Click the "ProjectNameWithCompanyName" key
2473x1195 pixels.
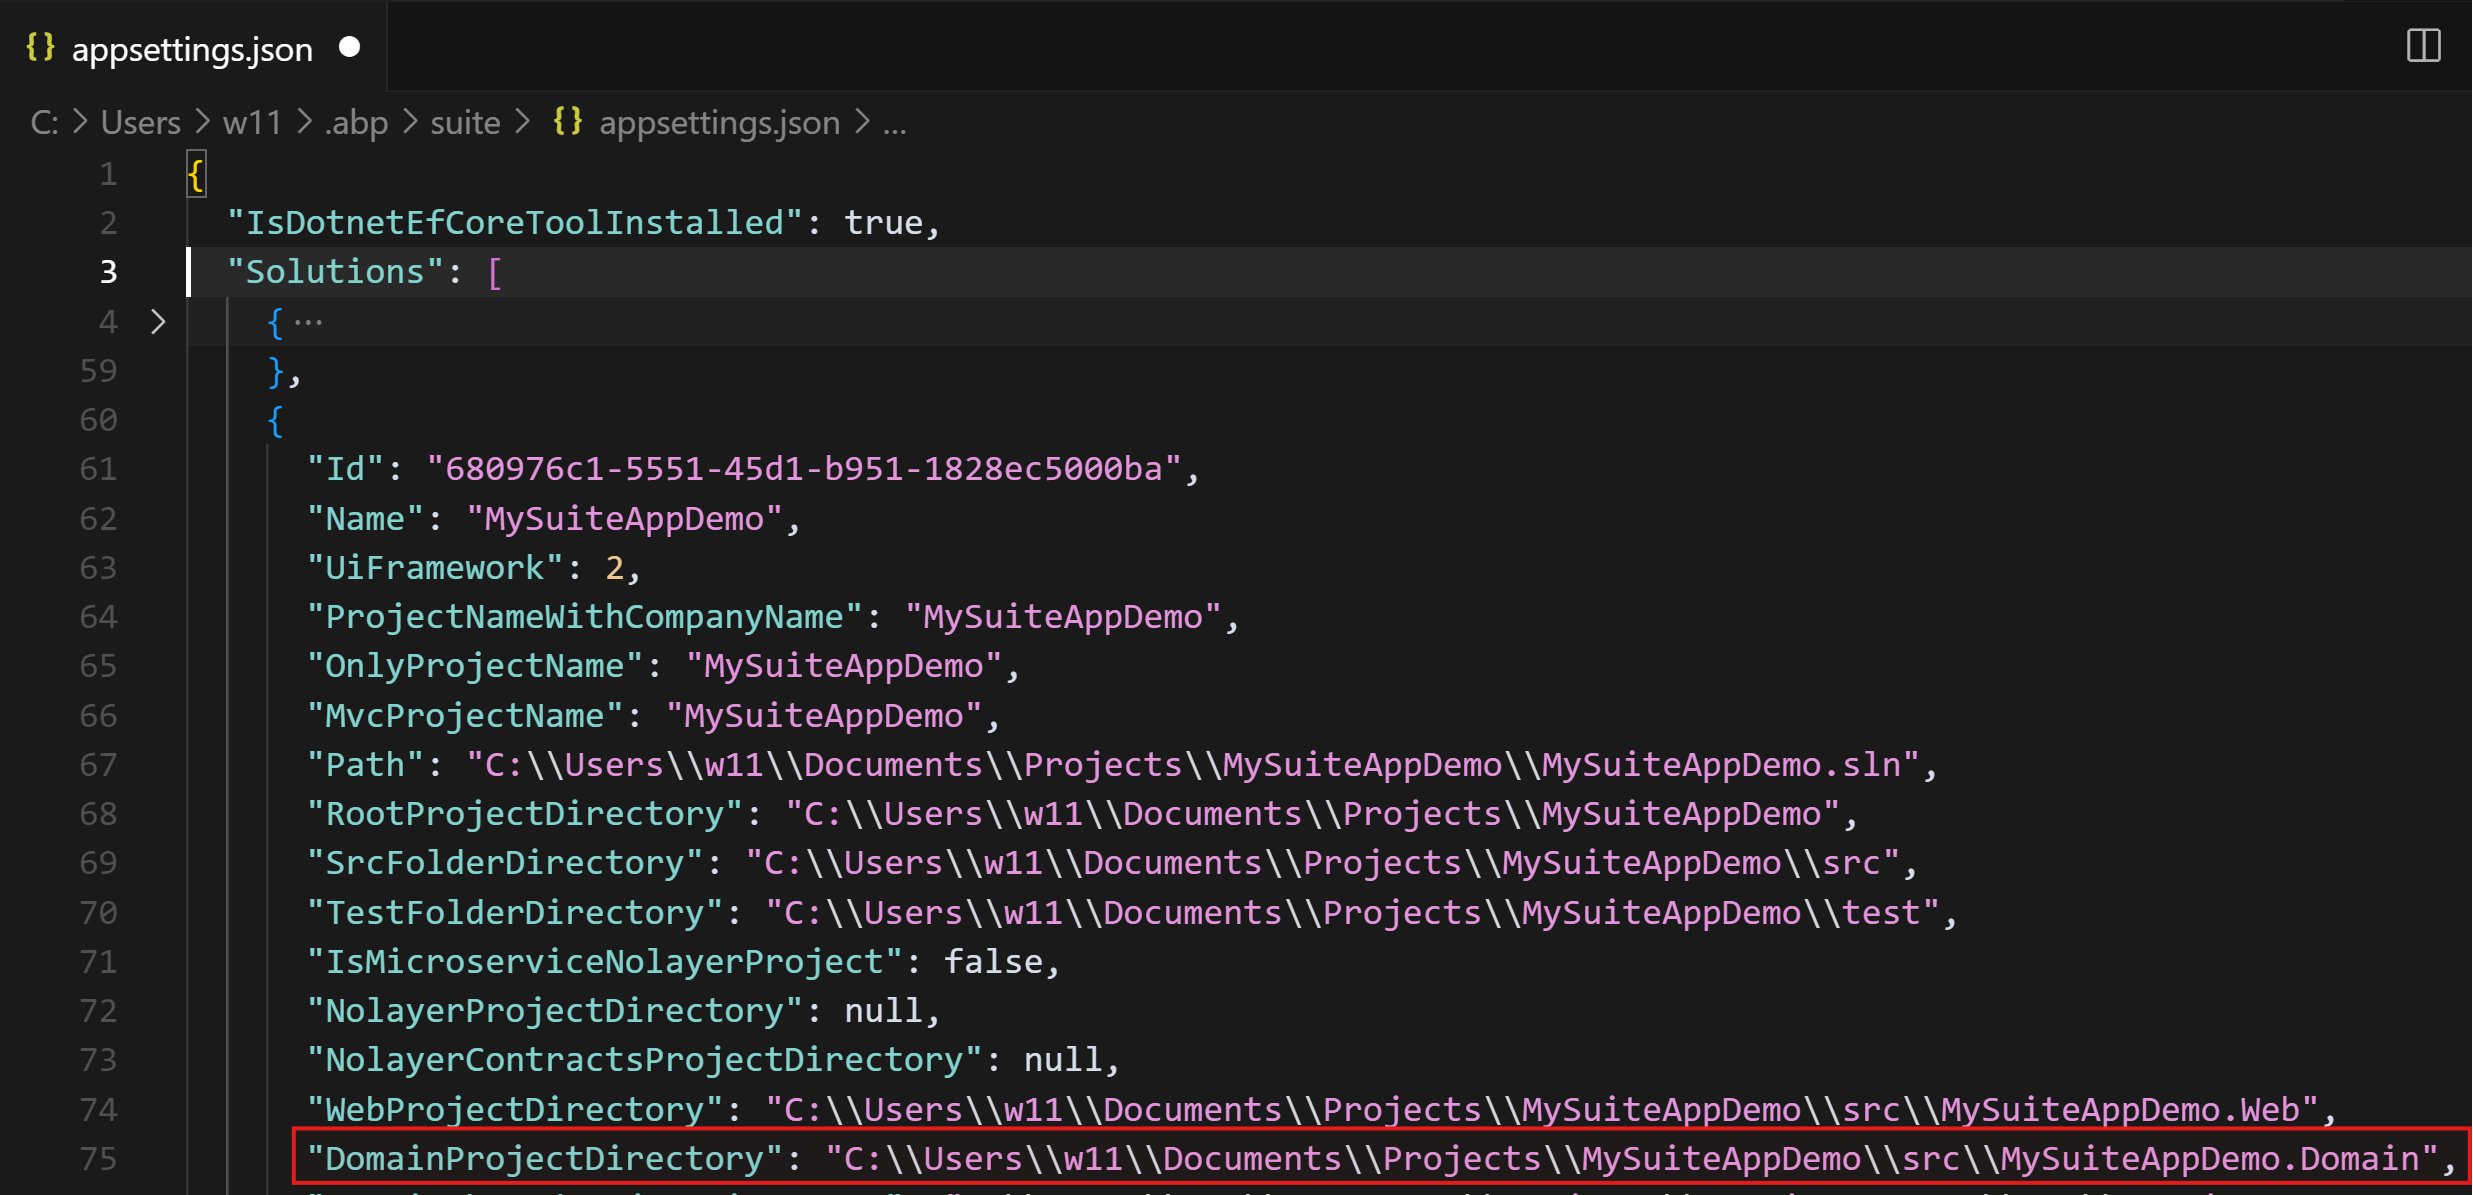584,617
